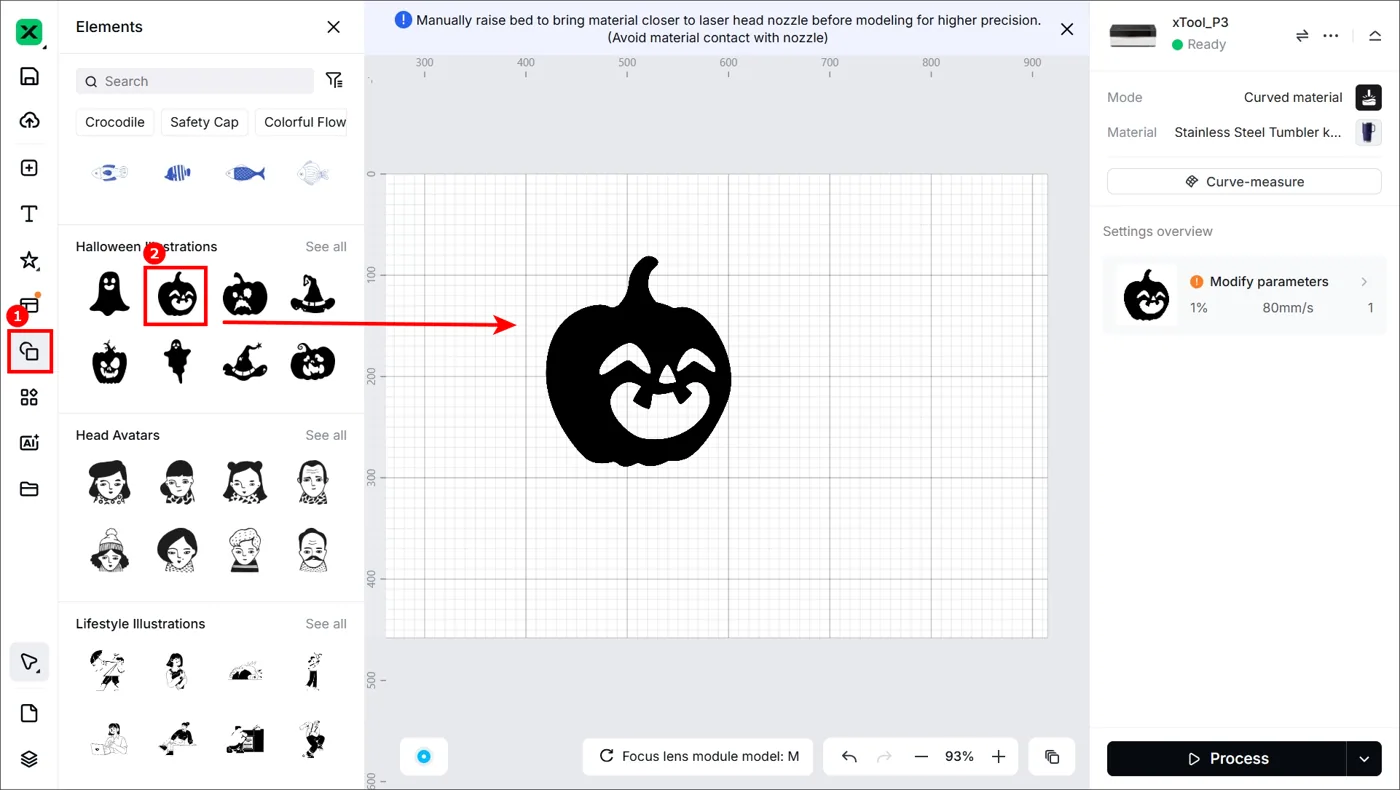Click the pumpkin thumbnail in Settings overview
Image resolution: width=1400 pixels, height=790 pixels.
pyautogui.click(x=1146, y=295)
